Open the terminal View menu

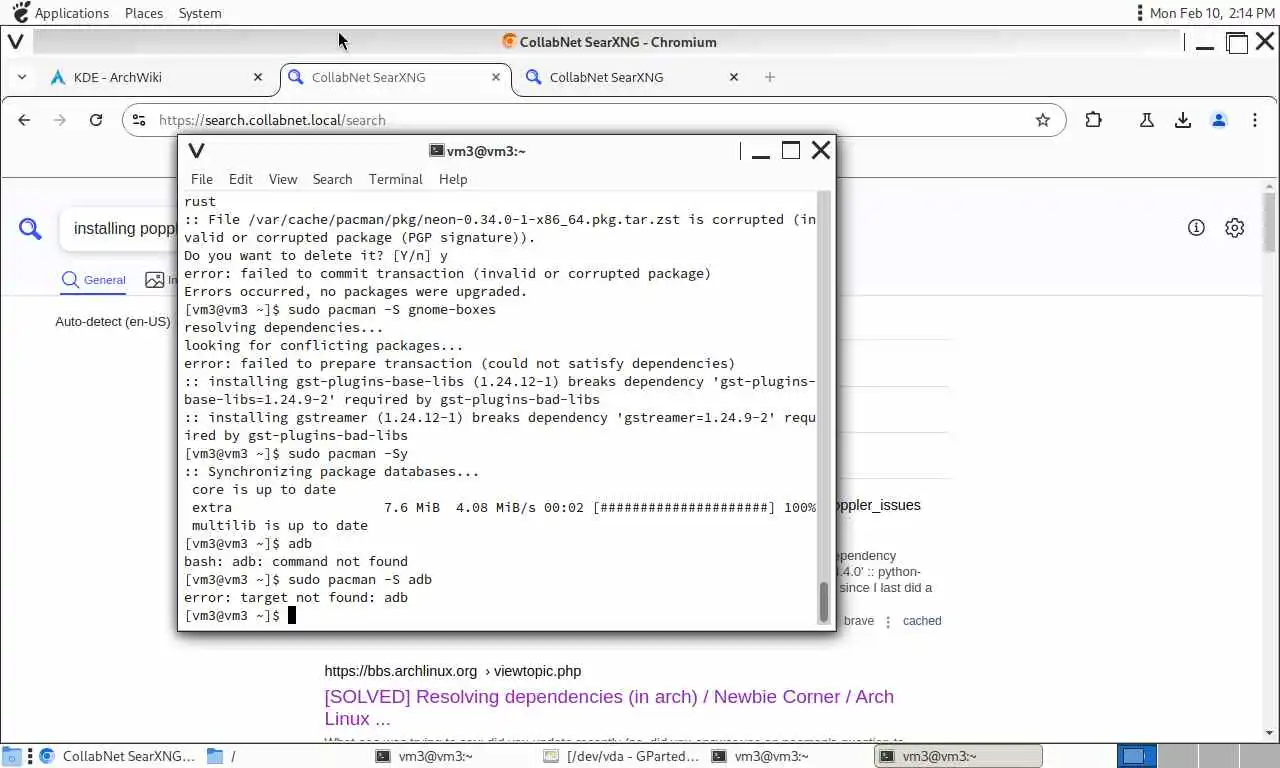click(x=283, y=179)
